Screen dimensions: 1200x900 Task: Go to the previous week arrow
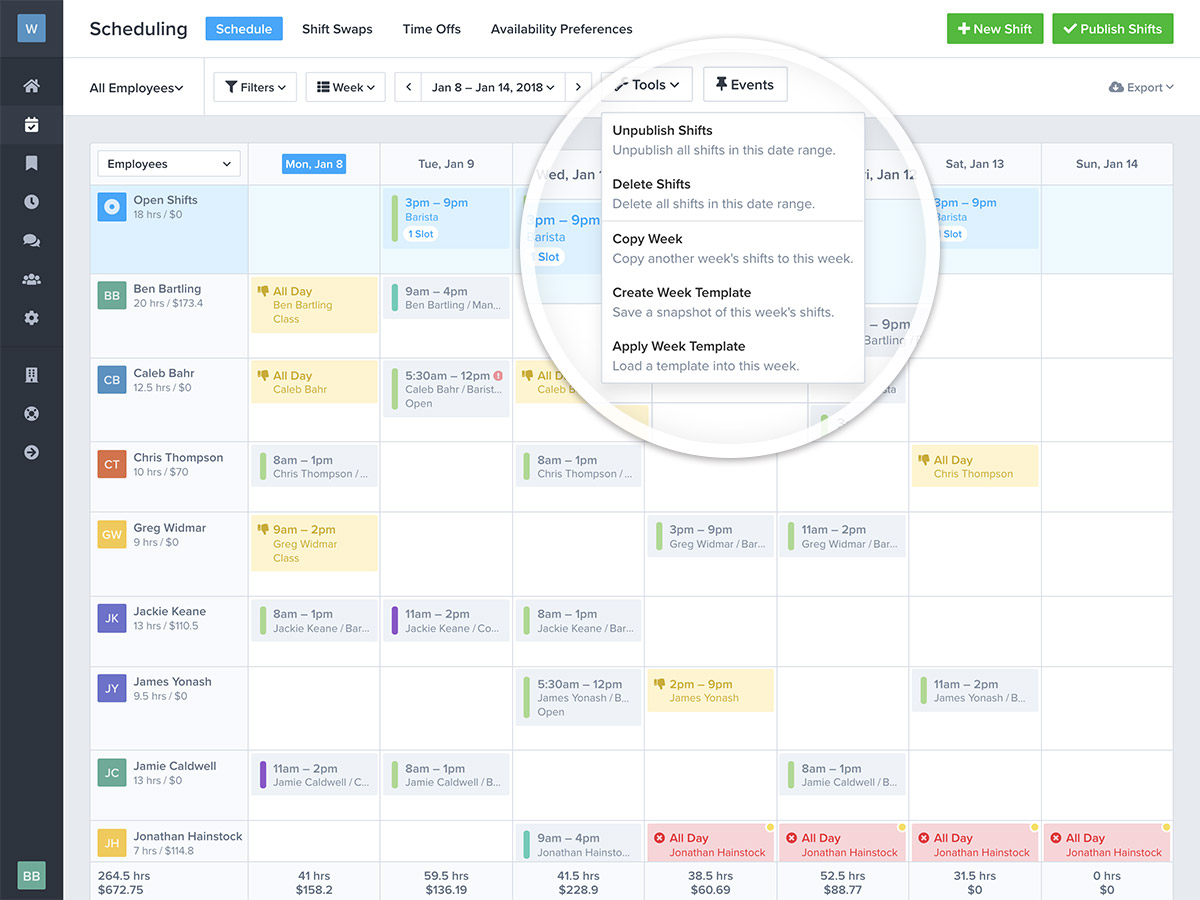click(409, 87)
